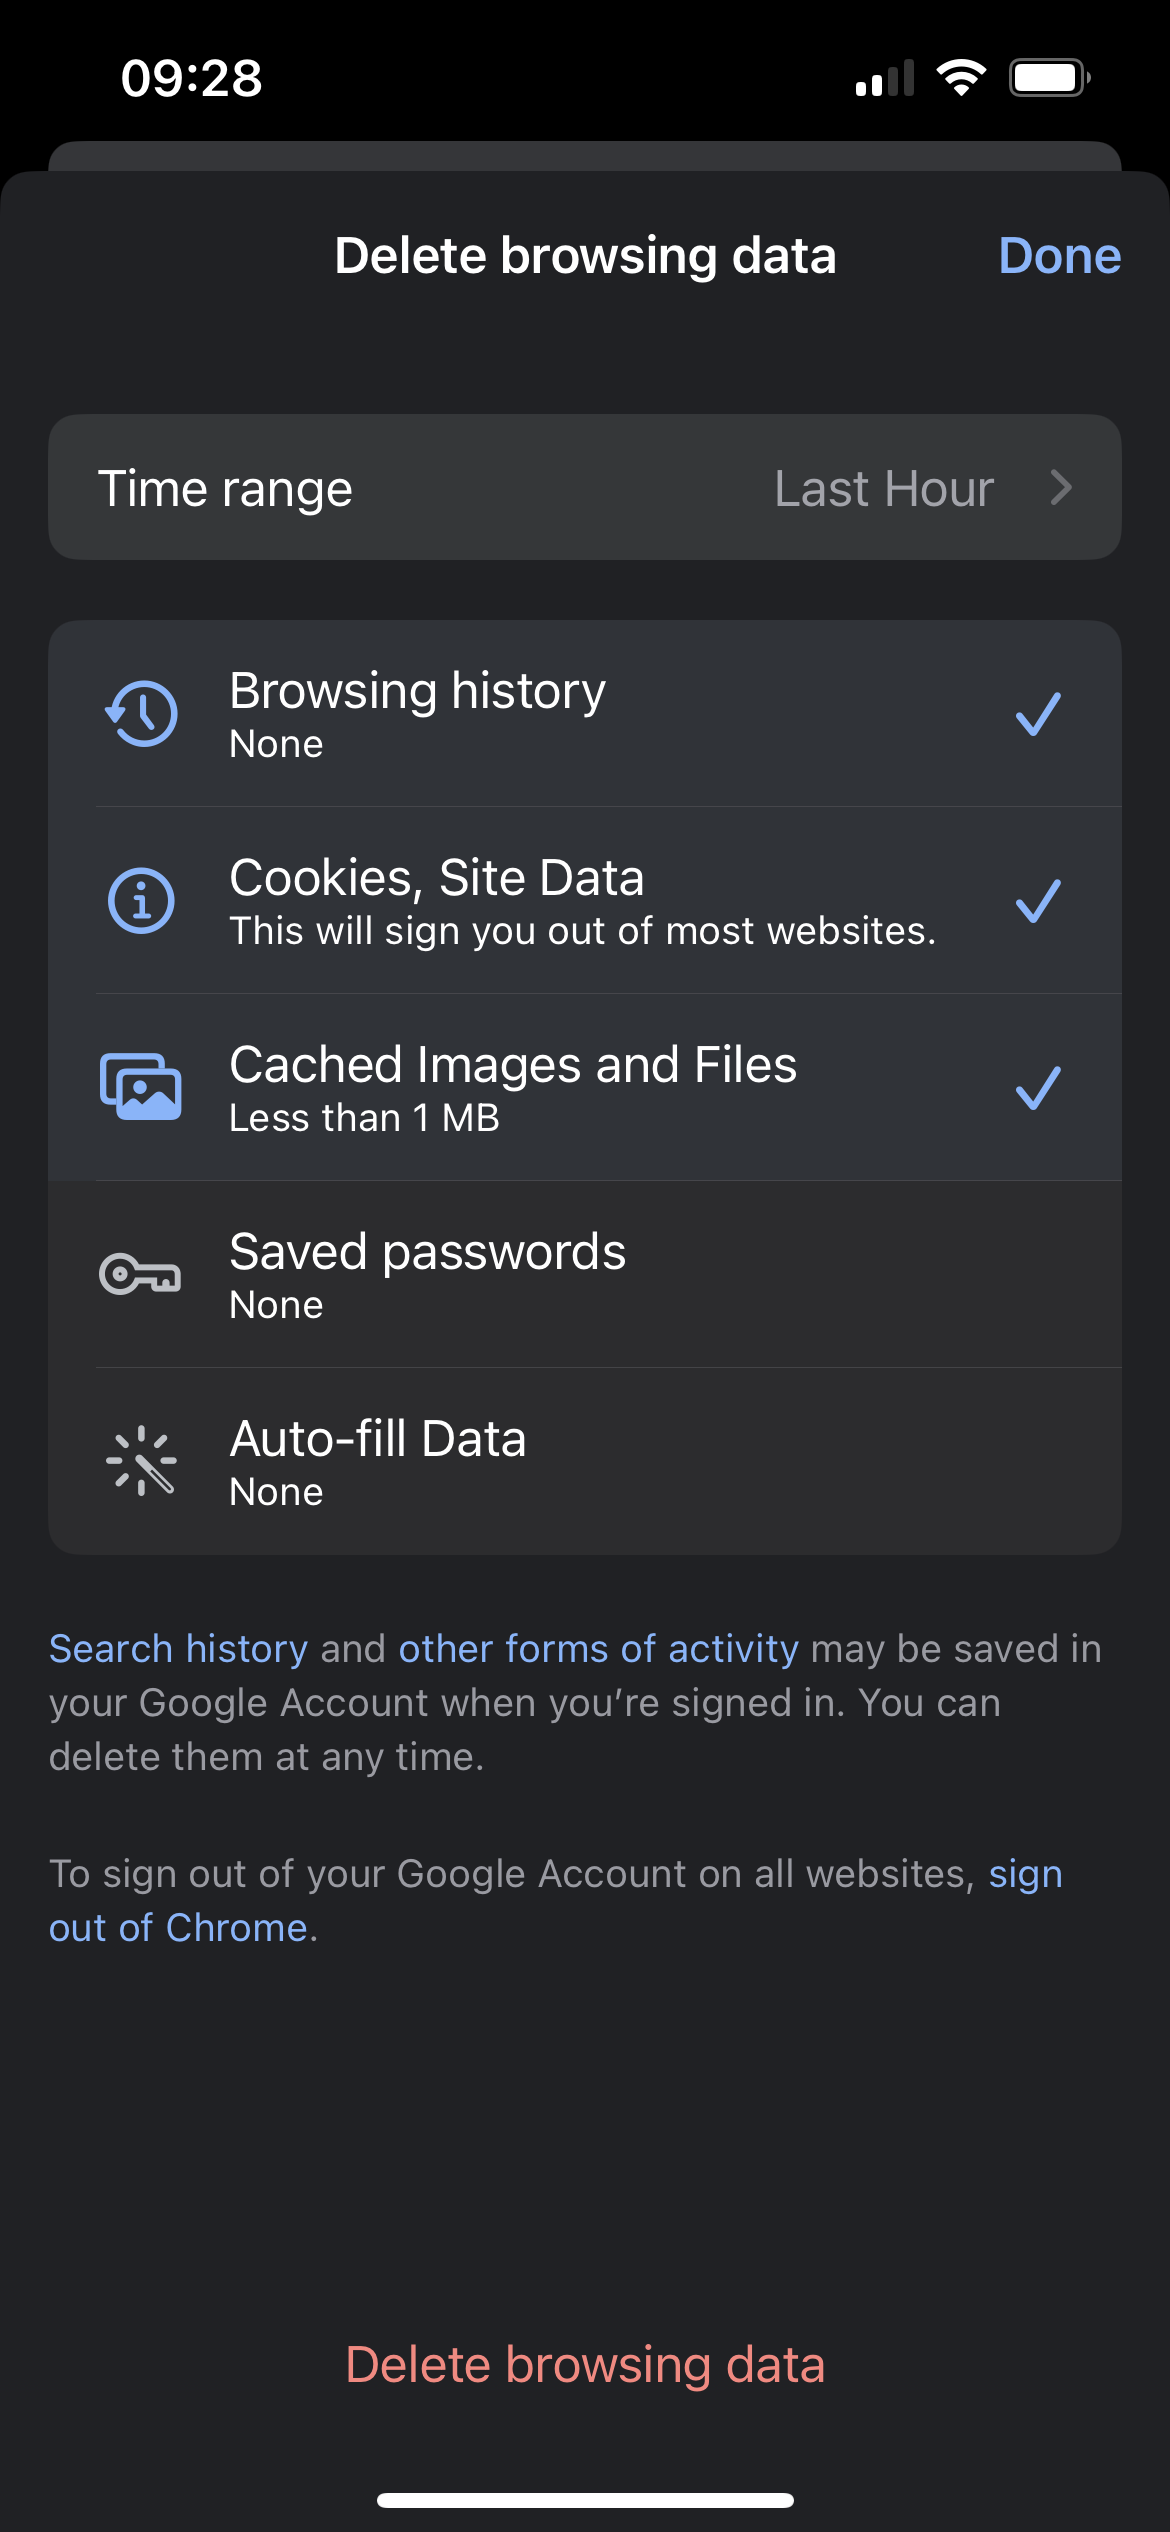Tap the Browsing history clock icon

coord(141,714)
